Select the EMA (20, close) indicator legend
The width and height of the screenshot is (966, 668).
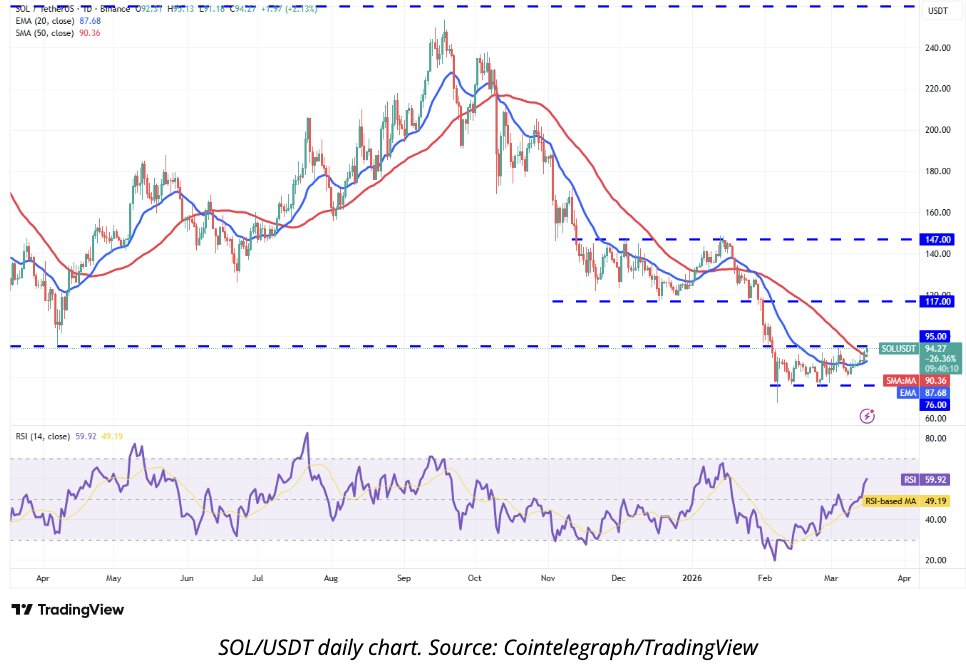(x=58, y=21)
